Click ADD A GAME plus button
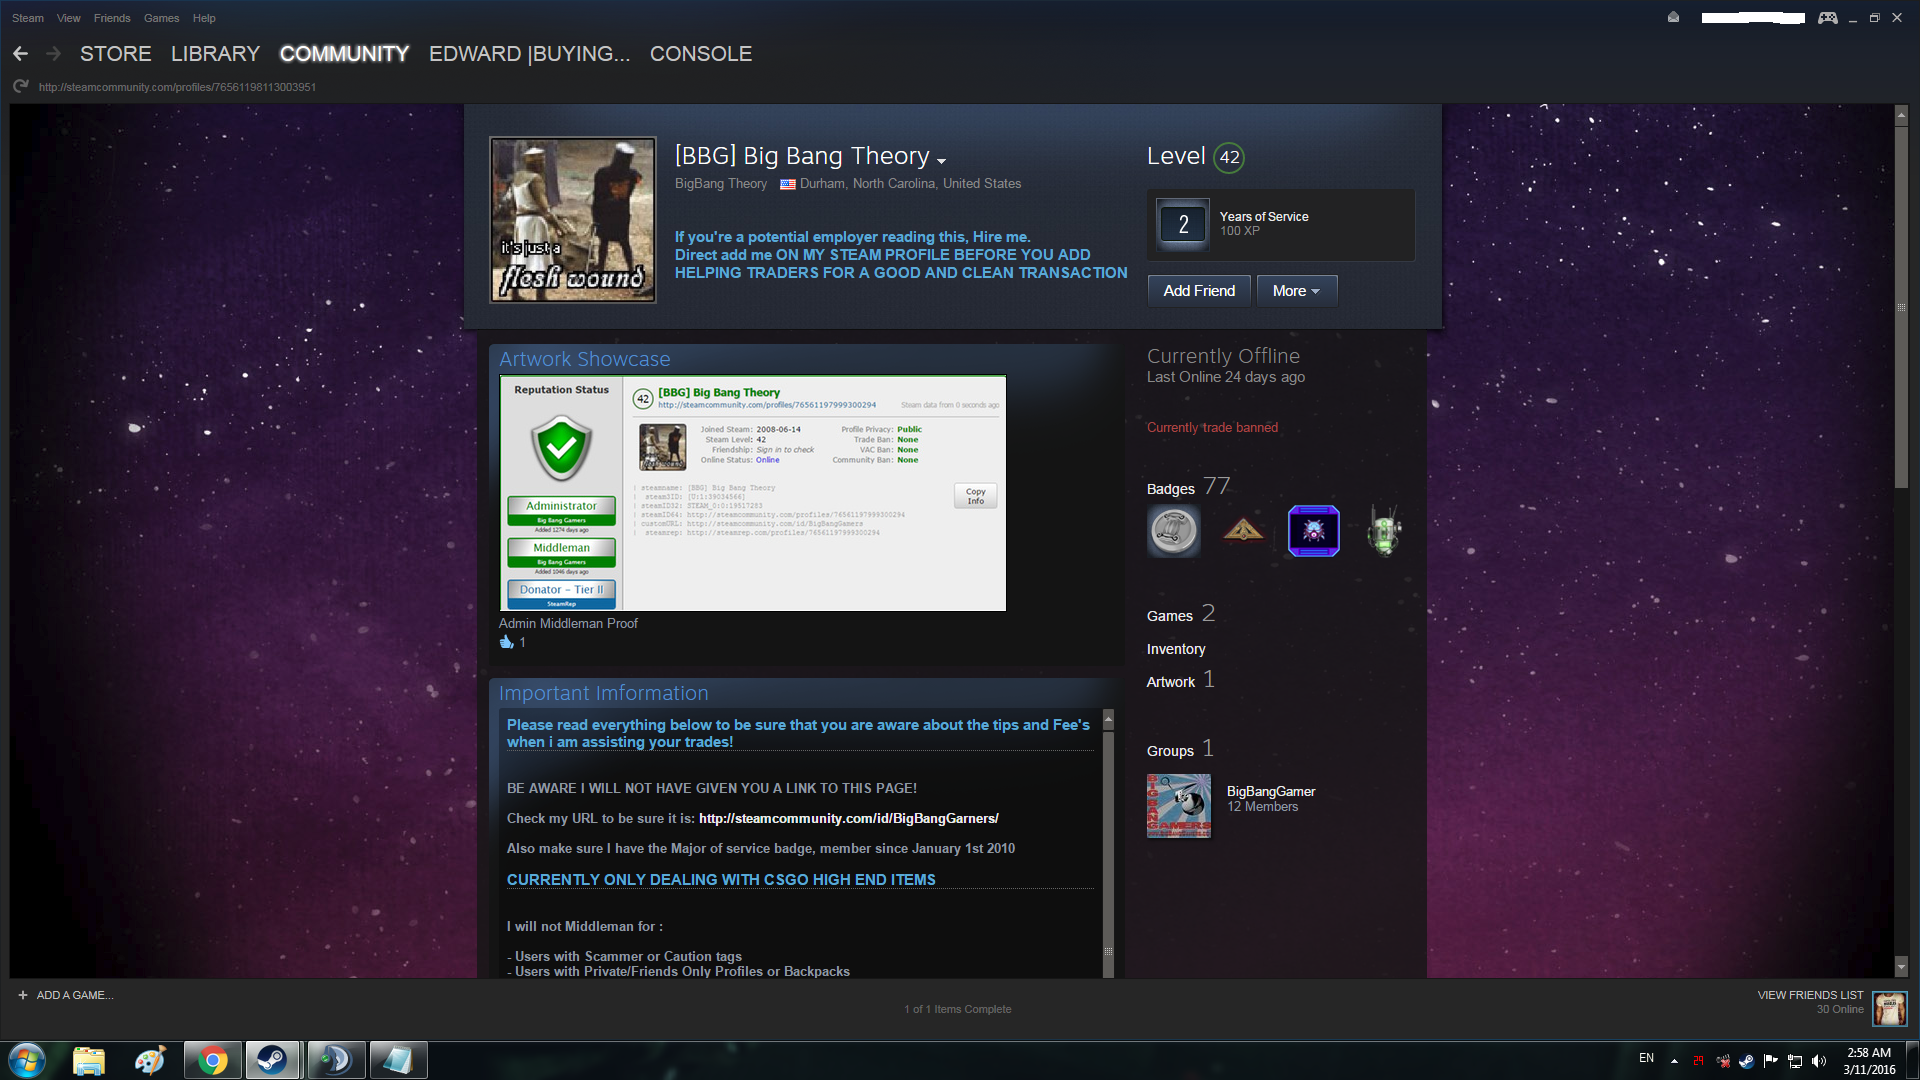1920x1080 pixels. pyautogui.click(x=23, y=995)
